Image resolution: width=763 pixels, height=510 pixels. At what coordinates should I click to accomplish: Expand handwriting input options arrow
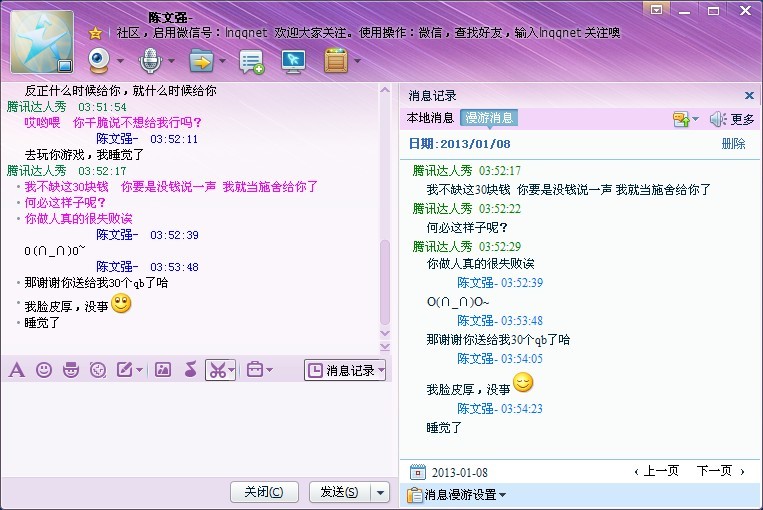coord(140,371)
